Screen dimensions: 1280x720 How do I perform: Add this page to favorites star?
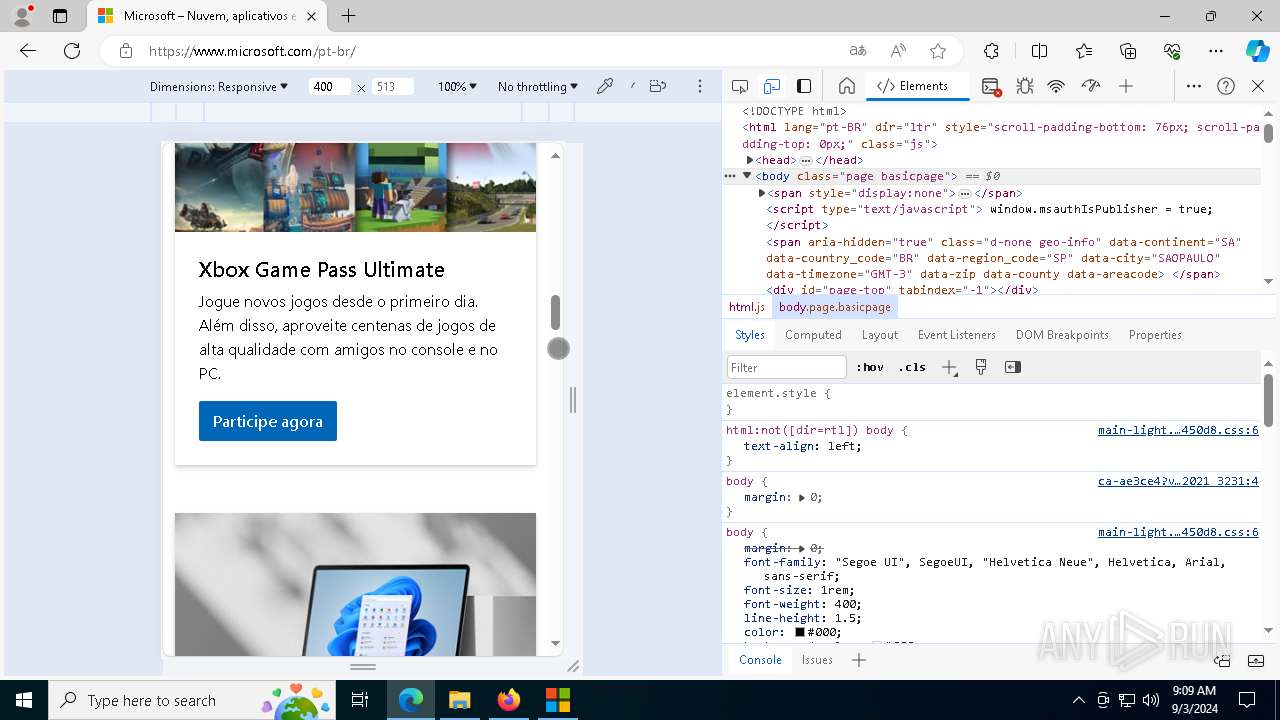[x=937, y=51]
